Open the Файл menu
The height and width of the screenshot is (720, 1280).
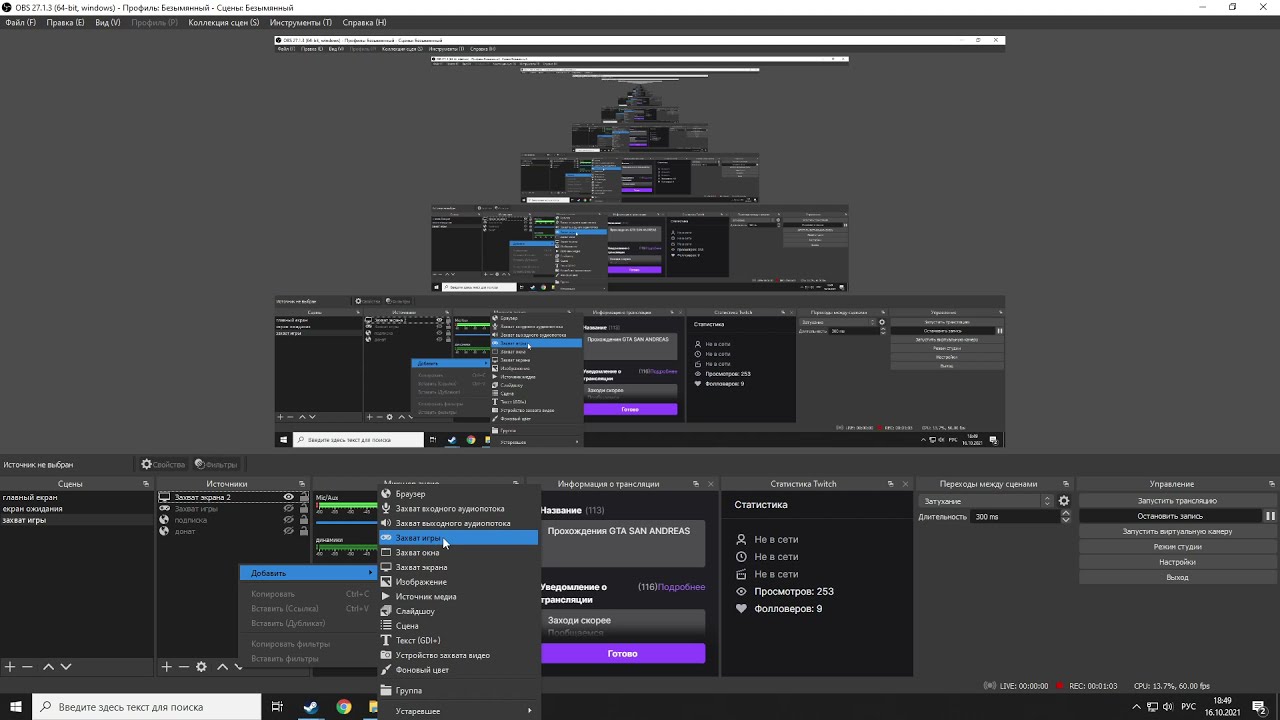[20, 22]
